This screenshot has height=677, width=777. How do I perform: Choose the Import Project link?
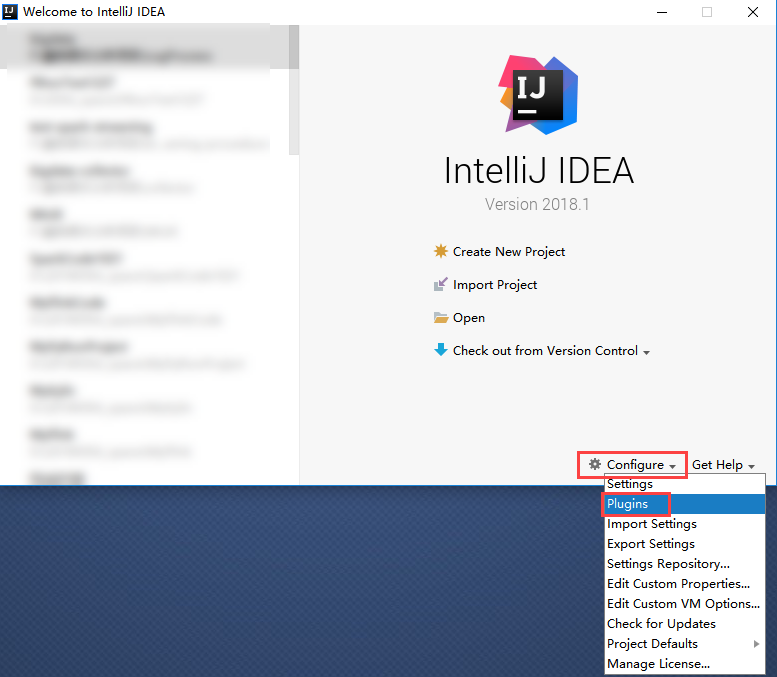point(495,285)
